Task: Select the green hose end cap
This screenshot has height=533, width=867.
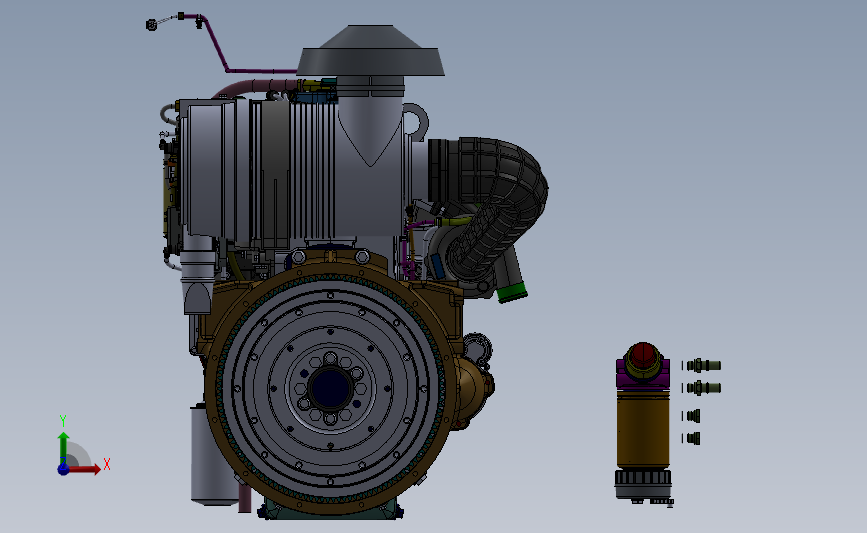Action: [511, 292]
